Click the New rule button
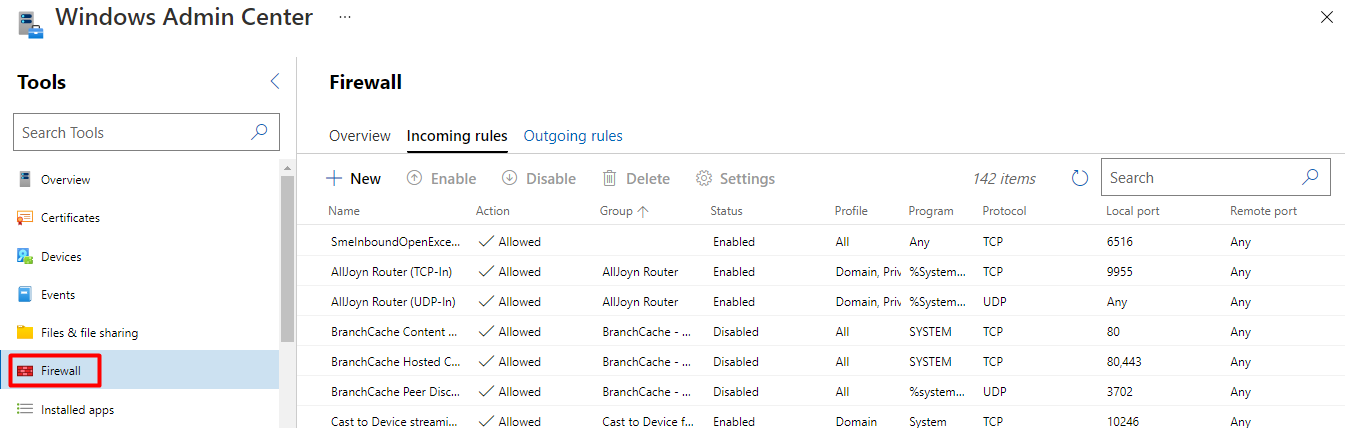Viewport: 1345px width, 428px height. click(354, 179)
